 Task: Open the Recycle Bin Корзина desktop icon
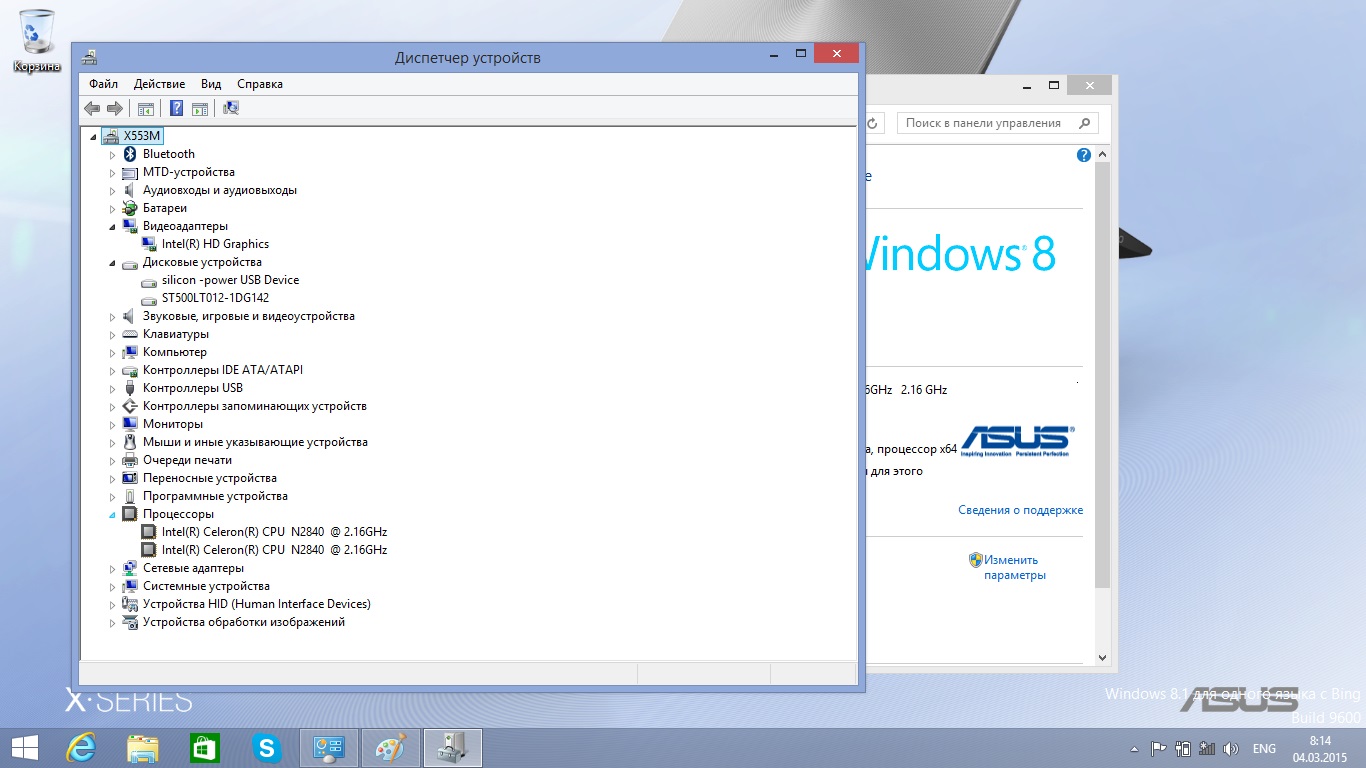click(x=37, y=40)
